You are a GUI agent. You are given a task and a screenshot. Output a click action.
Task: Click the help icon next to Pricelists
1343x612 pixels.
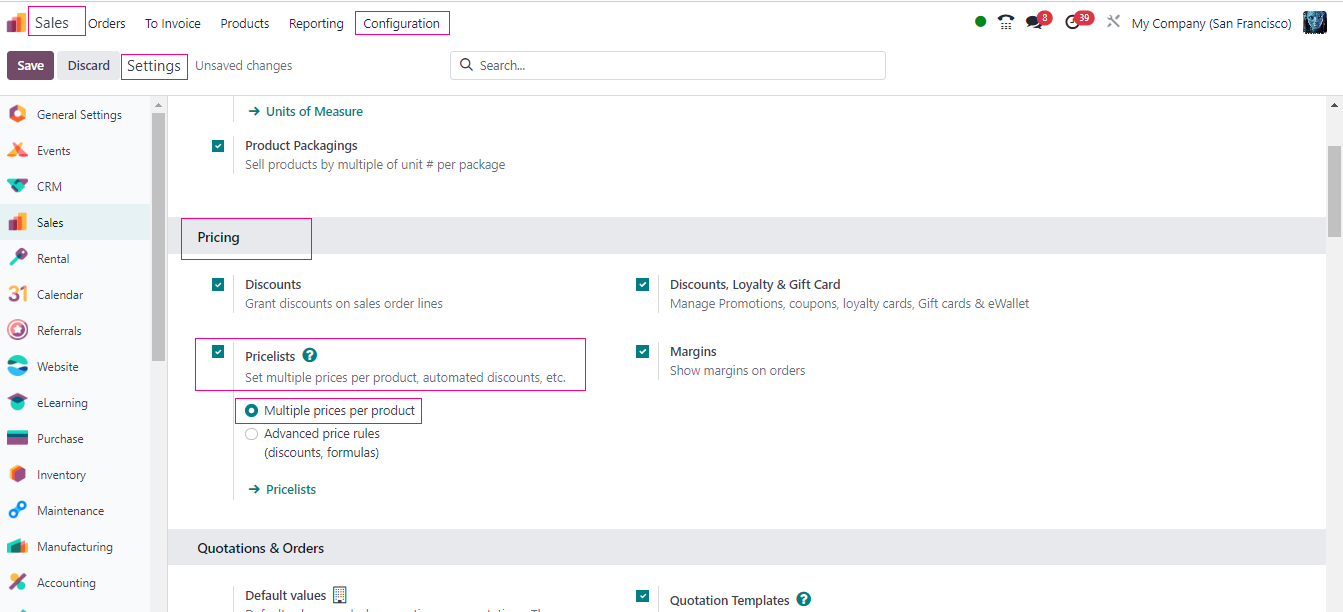click(310, 355)
